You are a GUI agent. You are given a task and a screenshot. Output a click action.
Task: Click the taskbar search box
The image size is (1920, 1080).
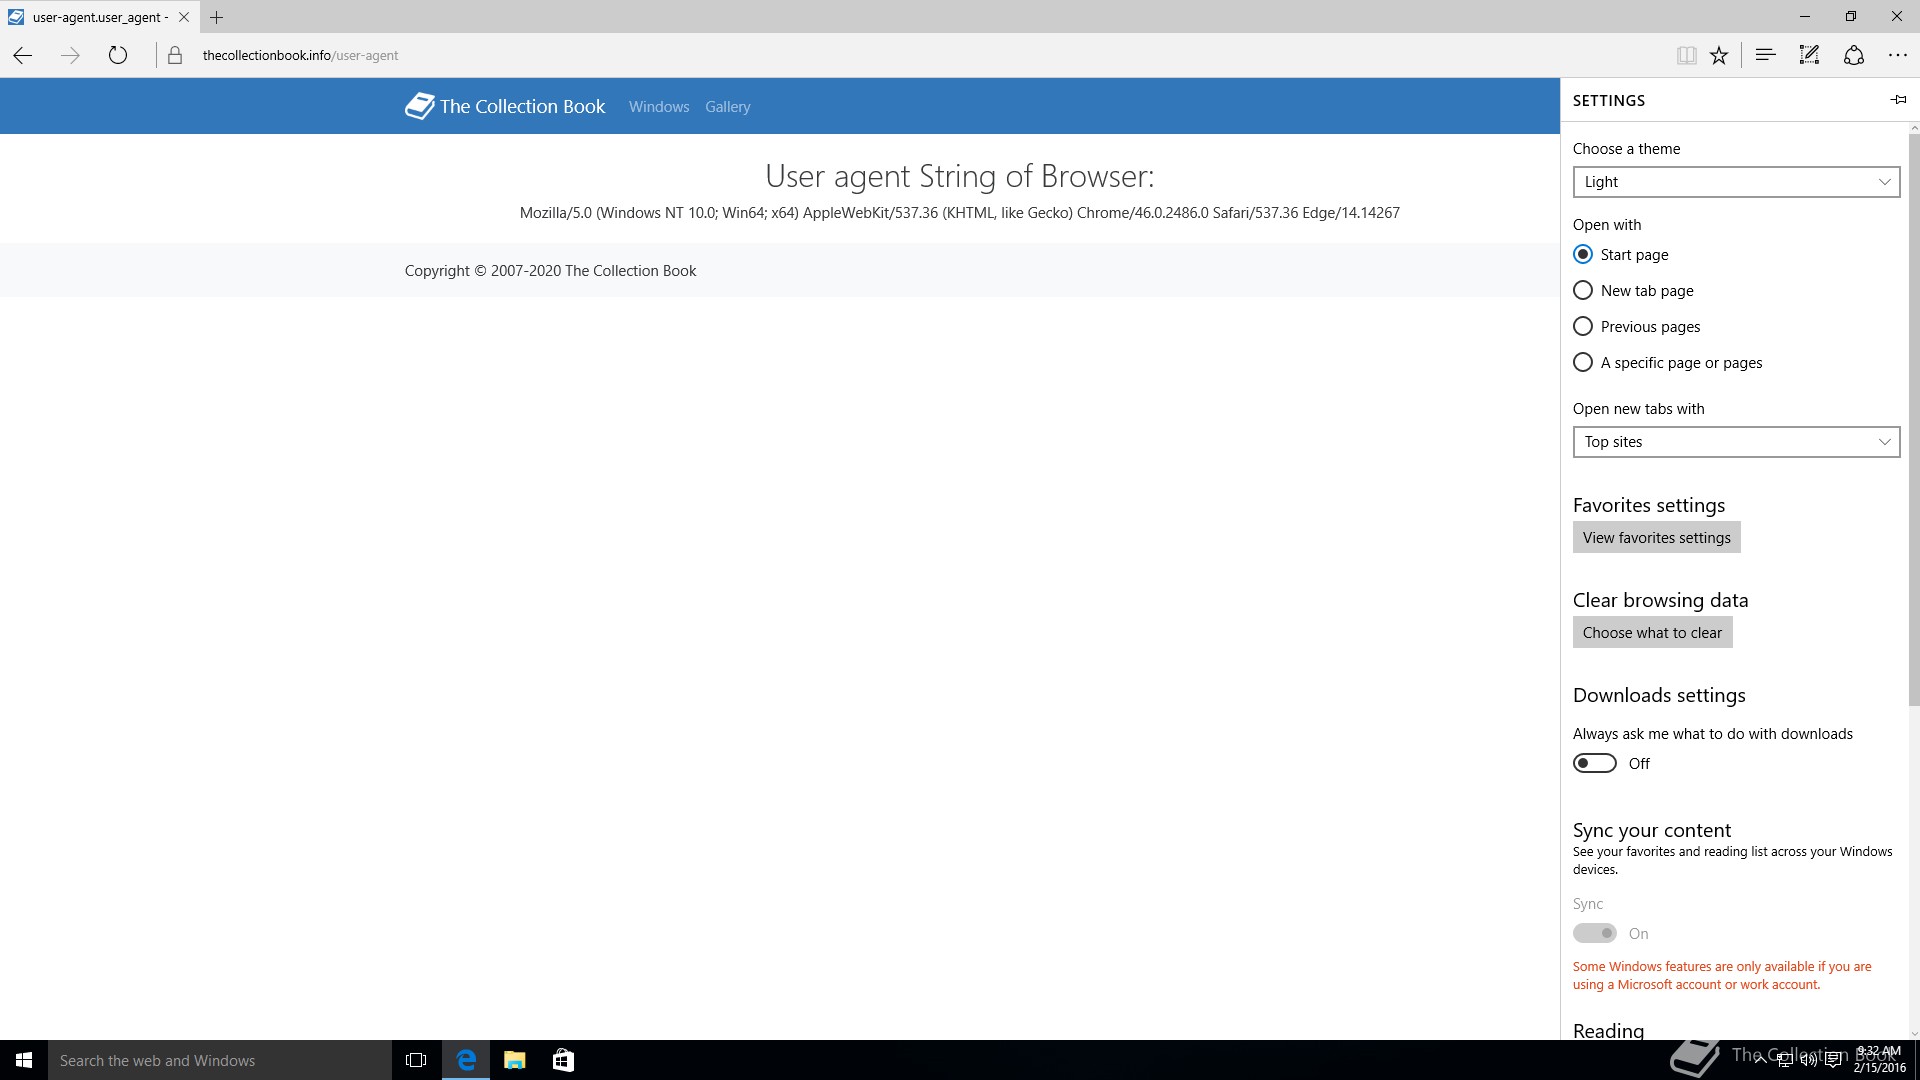(220, 1060)
